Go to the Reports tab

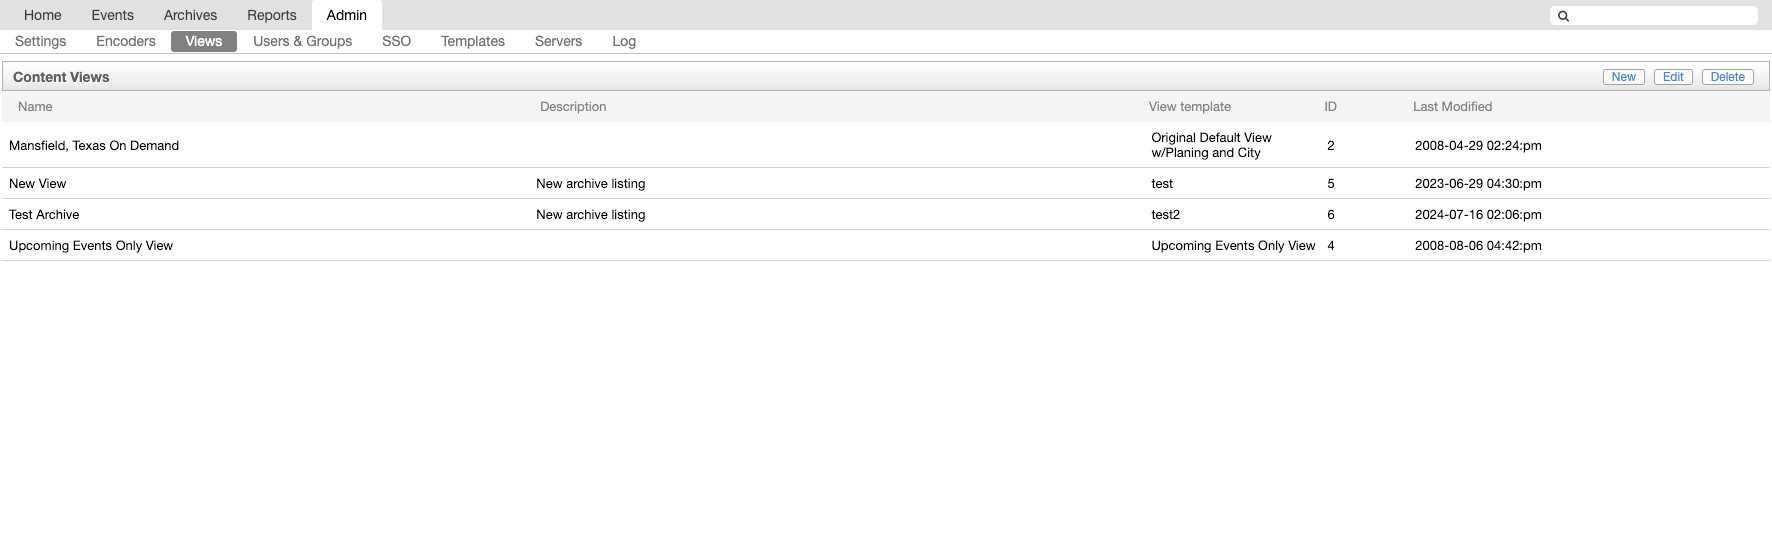click(x=272, y=15)
